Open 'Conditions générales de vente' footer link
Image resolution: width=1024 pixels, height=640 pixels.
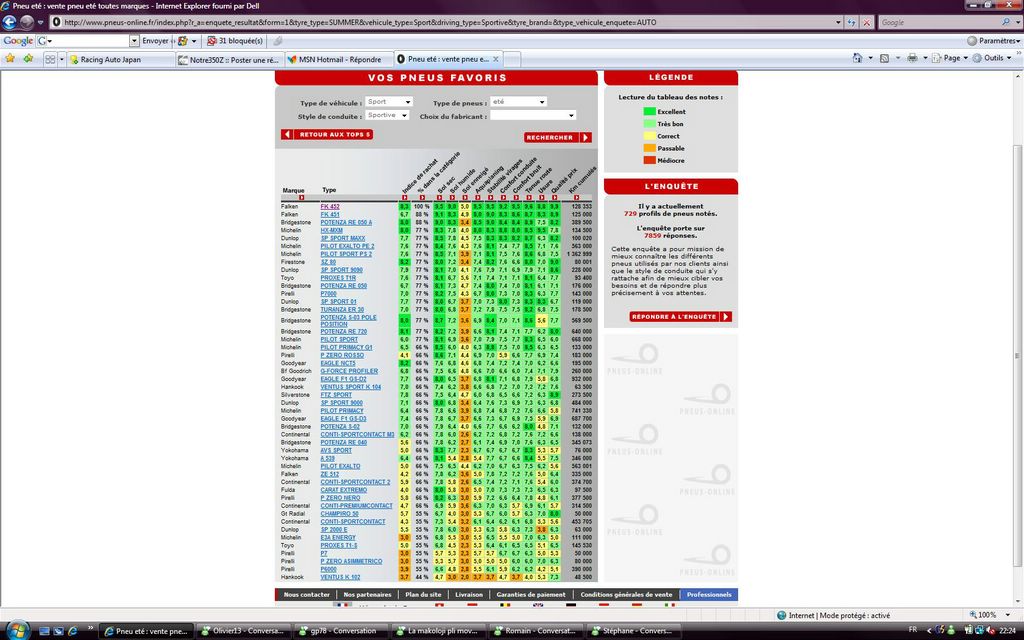tap(626, 594)
